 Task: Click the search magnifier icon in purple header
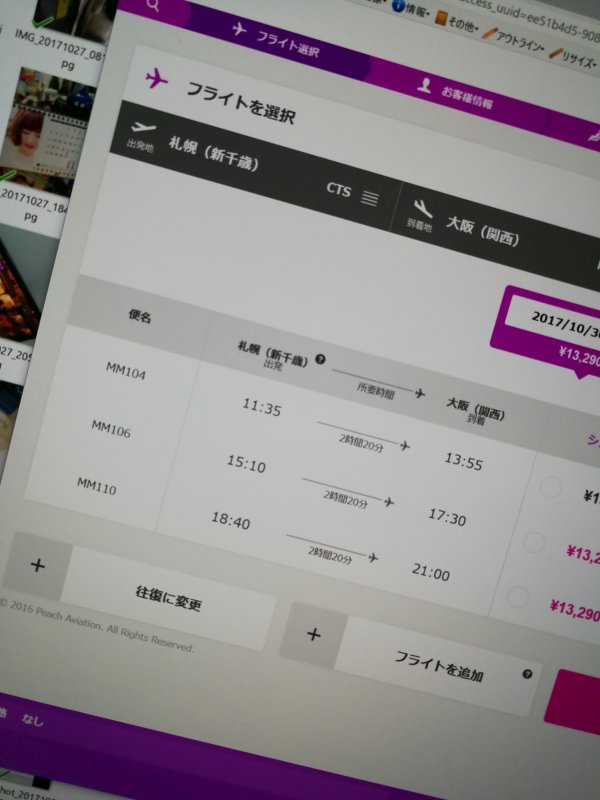(x=153, y=5)
